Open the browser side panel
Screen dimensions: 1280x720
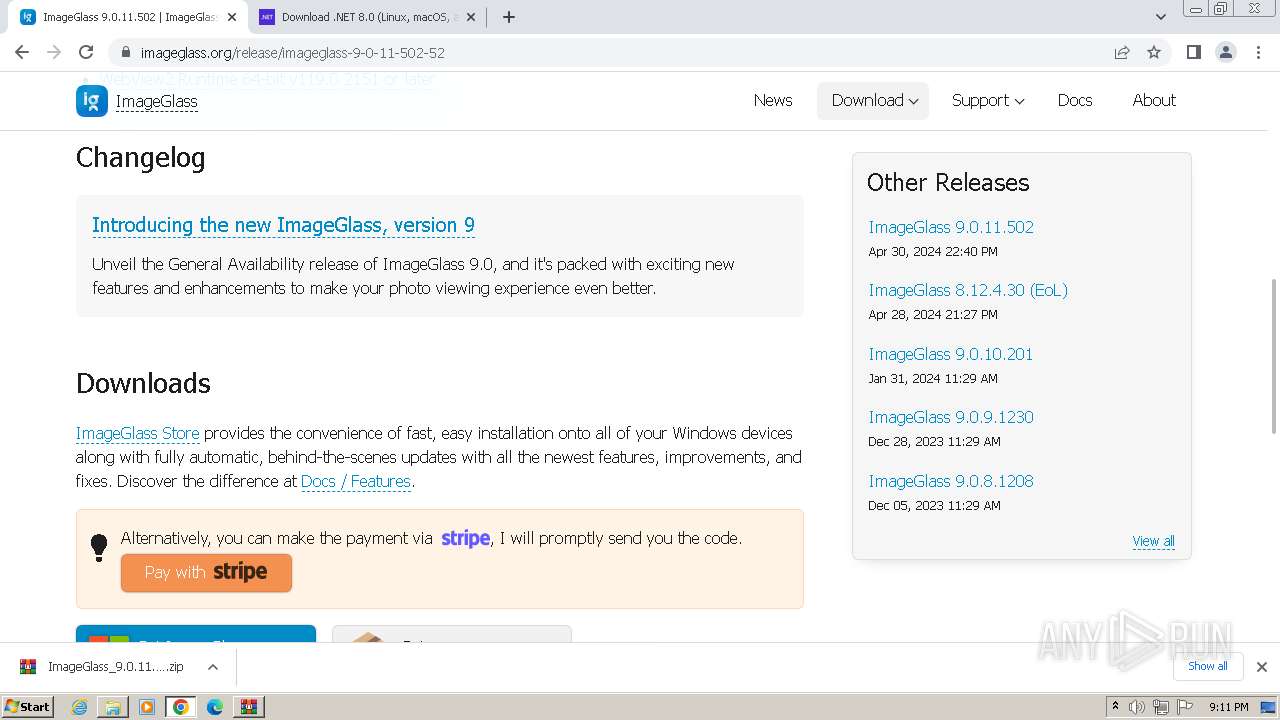[1193, 52]
